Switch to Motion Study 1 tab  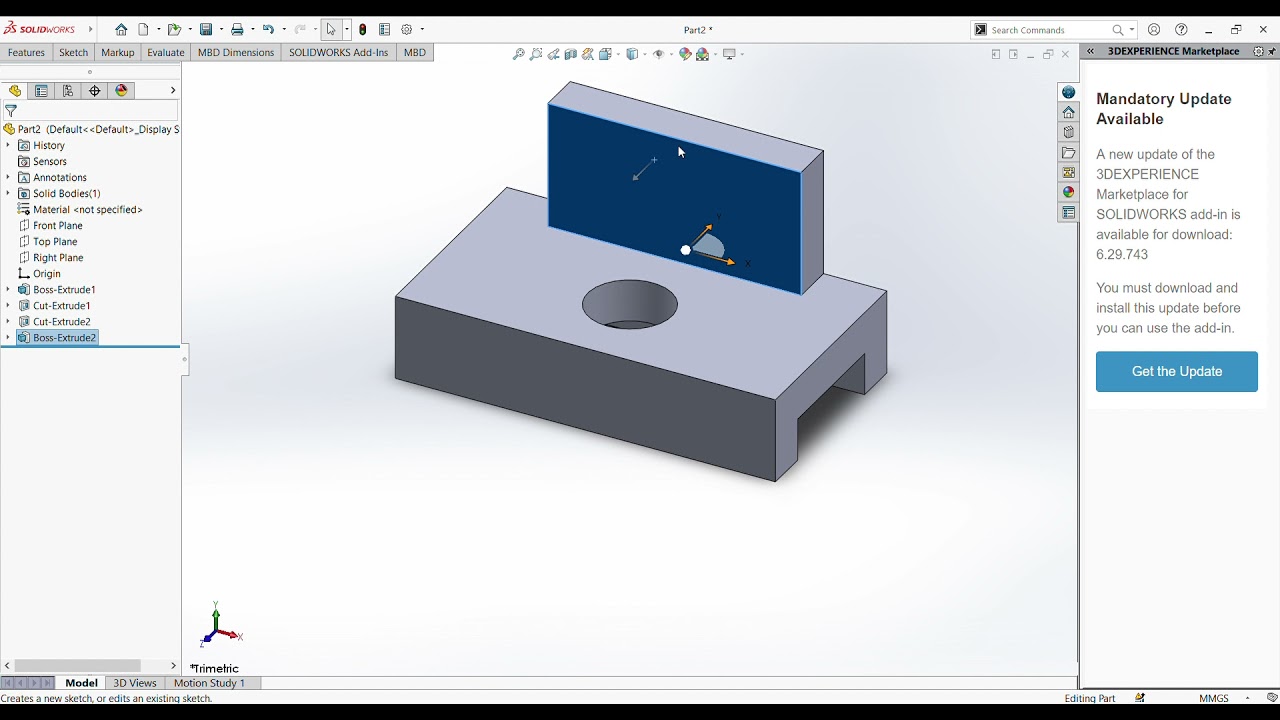tap(209, 683)
